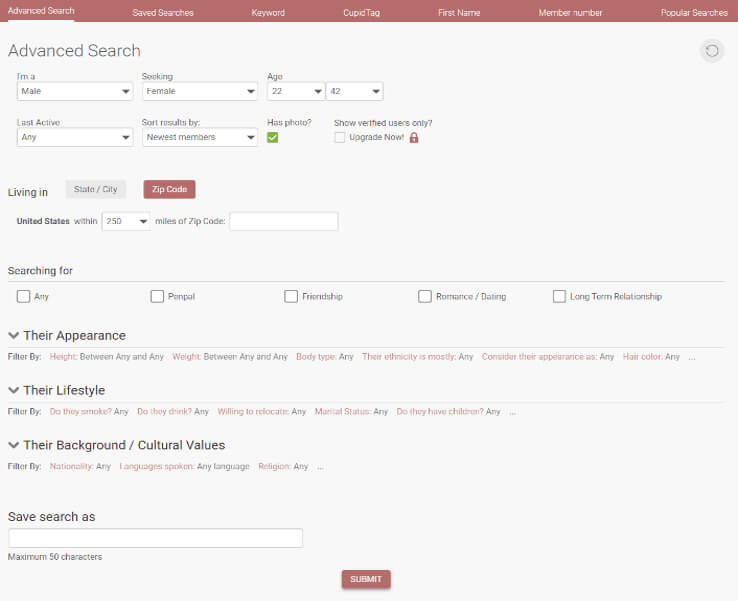Click the Zip Code input field

pyautogui.click(x=284, y=221)
